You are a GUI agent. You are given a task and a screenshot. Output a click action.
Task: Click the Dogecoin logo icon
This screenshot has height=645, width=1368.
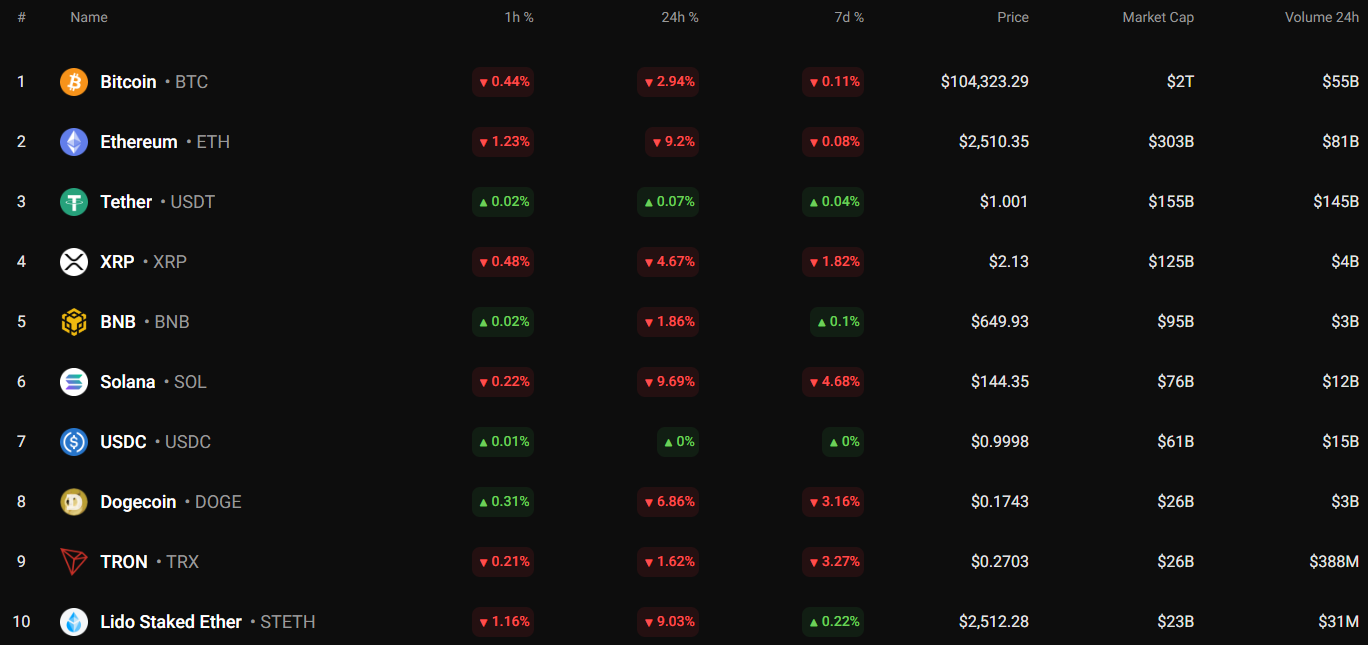point(74,502)
